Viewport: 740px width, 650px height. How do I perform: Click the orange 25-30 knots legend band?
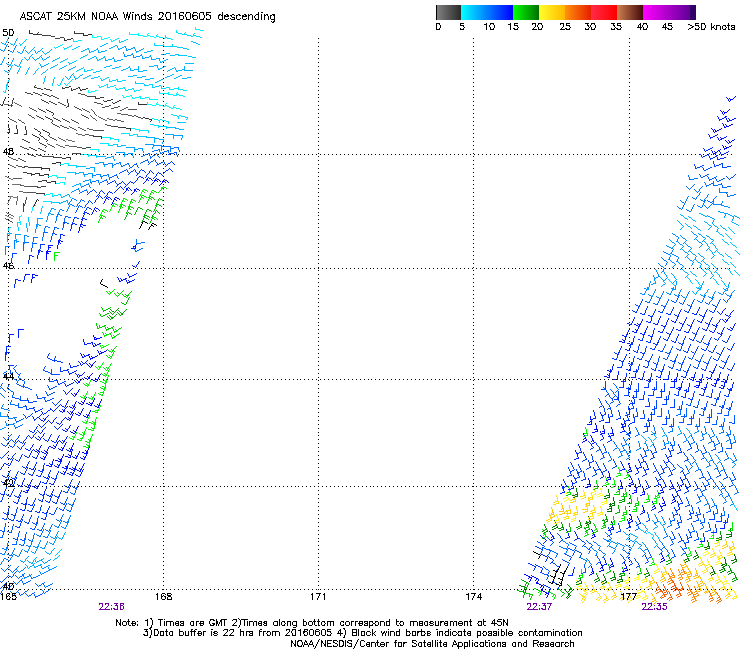pyautogui.click(x=578, y=12)
